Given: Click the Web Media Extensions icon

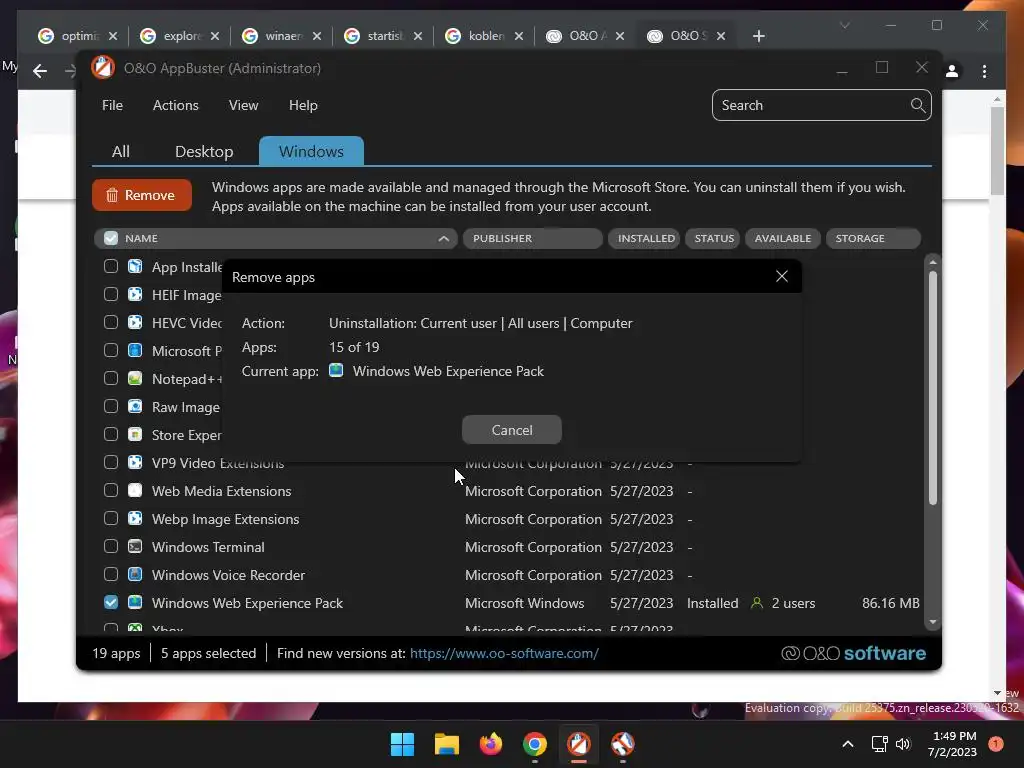Looking at the screenshot, I should pos(135,490).
